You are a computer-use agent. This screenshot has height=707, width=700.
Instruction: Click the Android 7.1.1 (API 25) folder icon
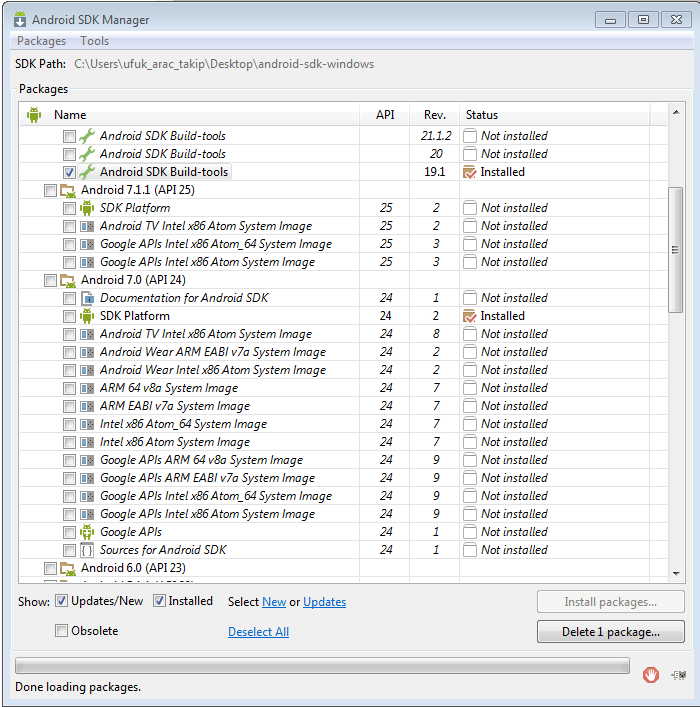pos(68,190)
